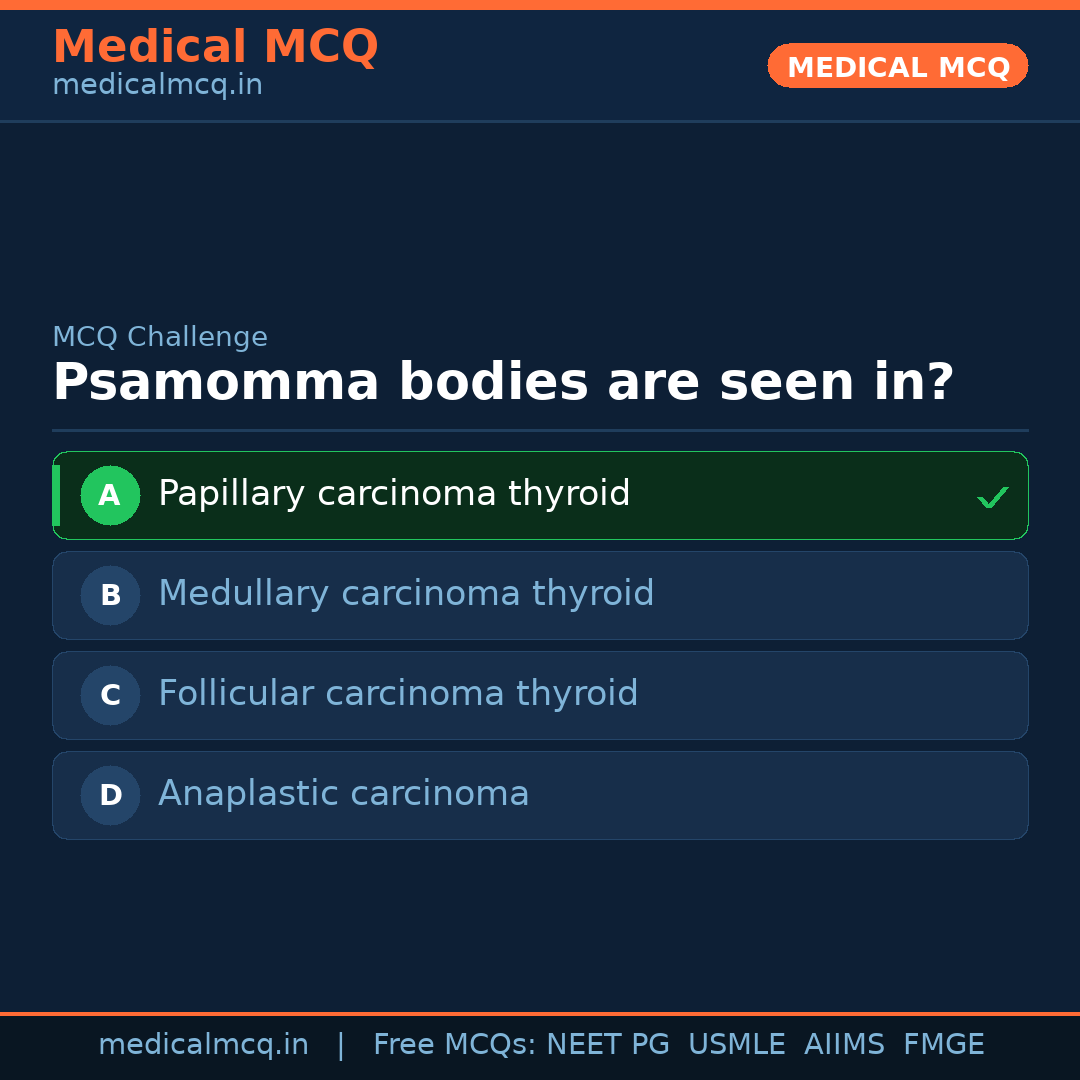
Task: Click the C letter circle icon
Action: tap(110, 695)
